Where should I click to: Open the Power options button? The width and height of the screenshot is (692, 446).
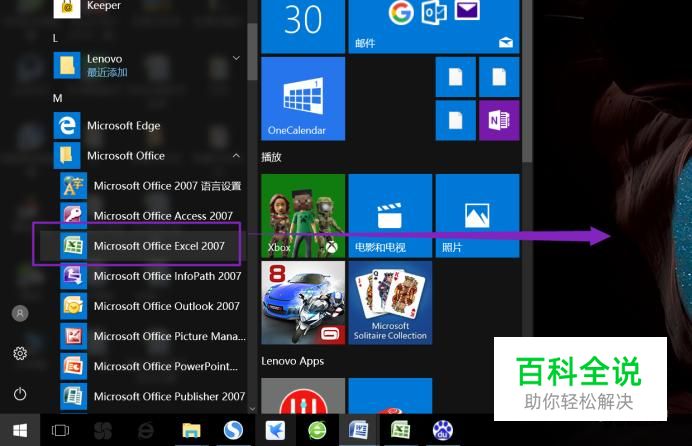(20, 394)
